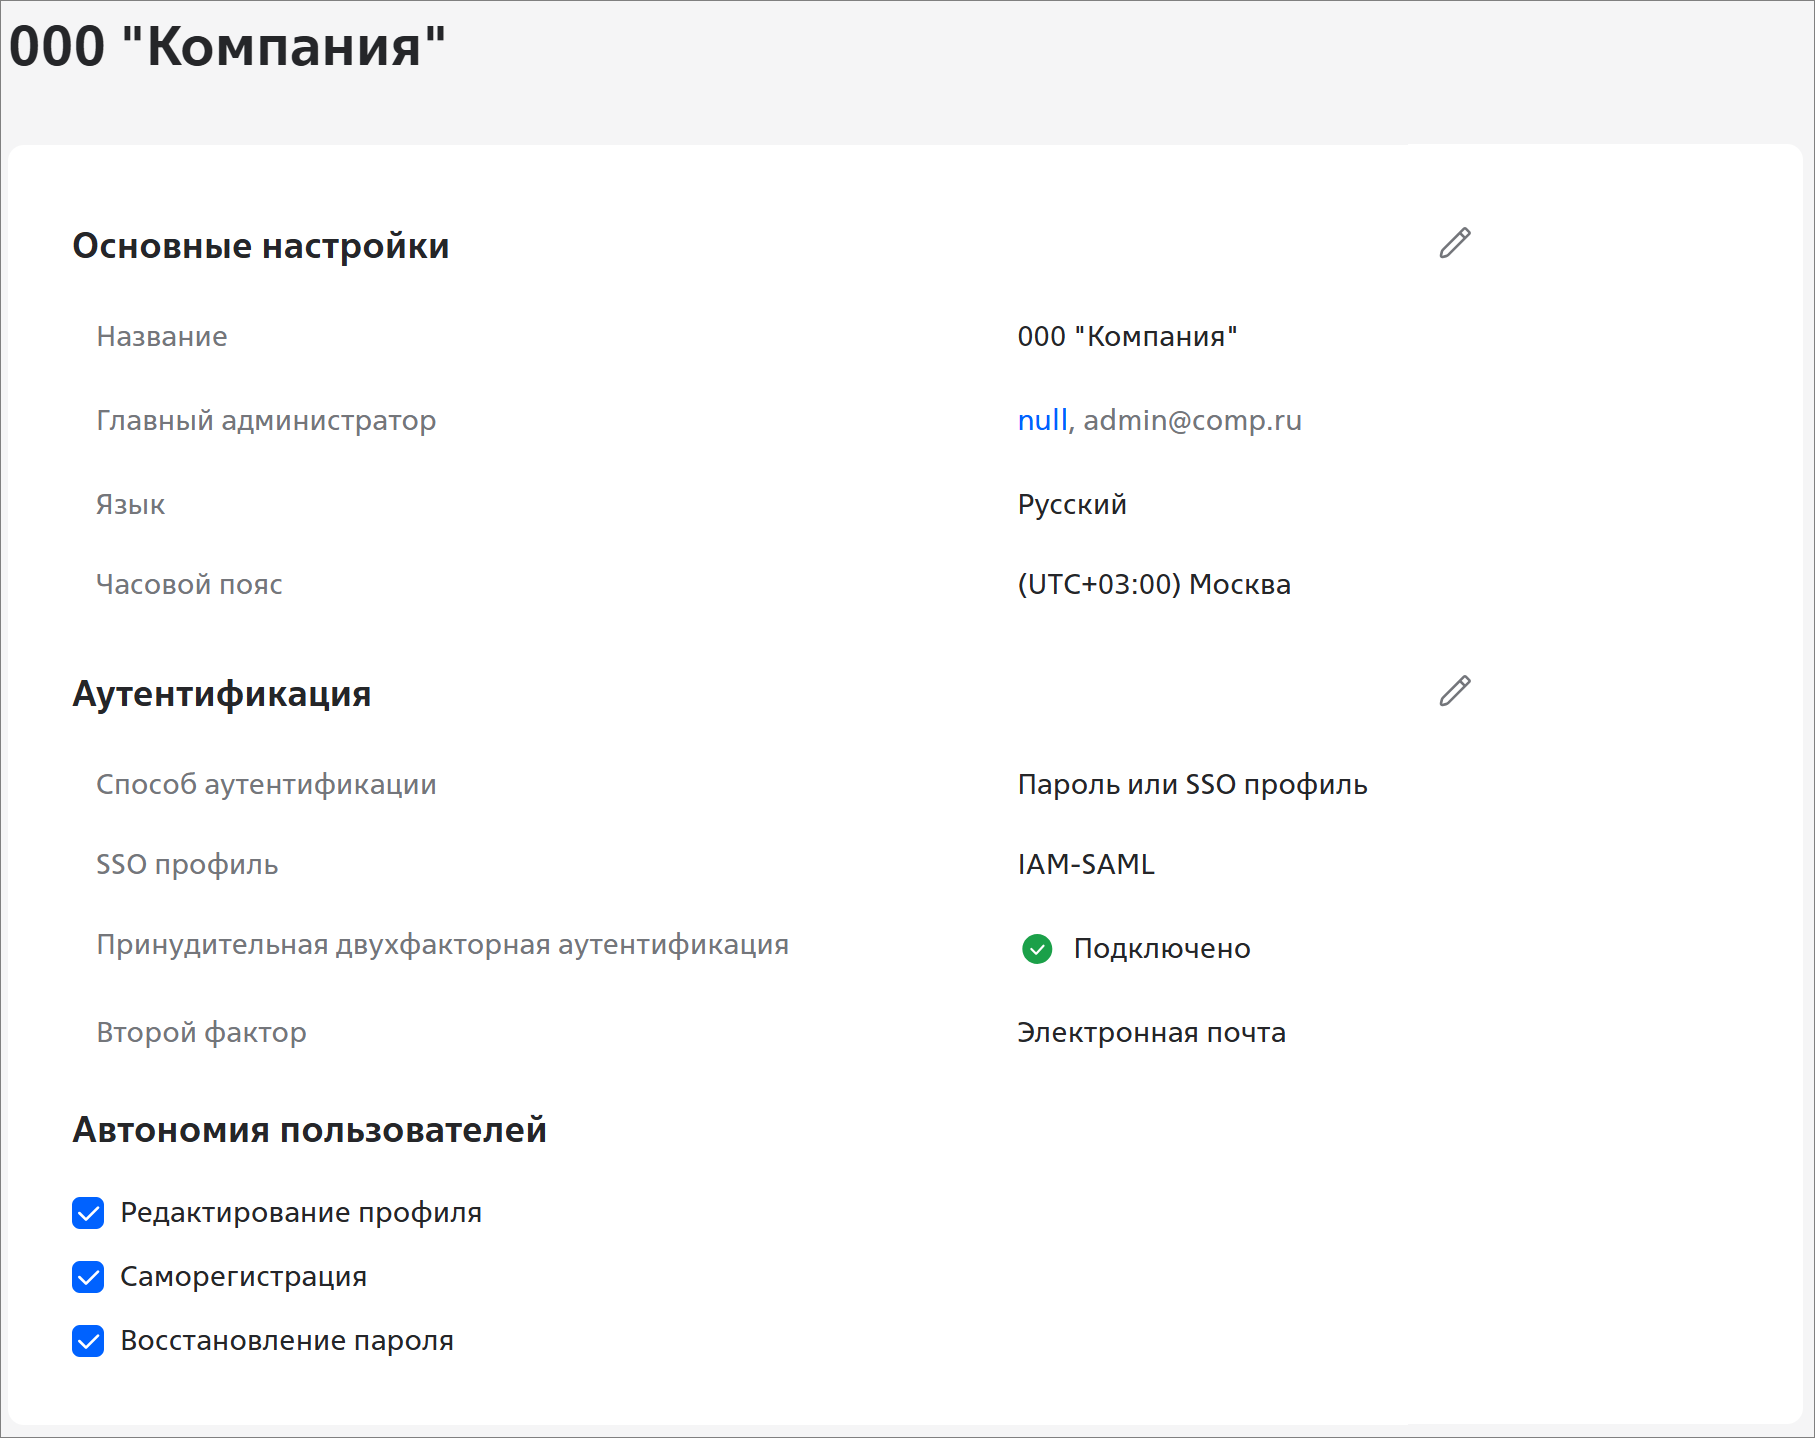The height and width of the screenshot is (1438, 1815).
Task: Open the blue null administrator link
Action: coord(1041,421)
